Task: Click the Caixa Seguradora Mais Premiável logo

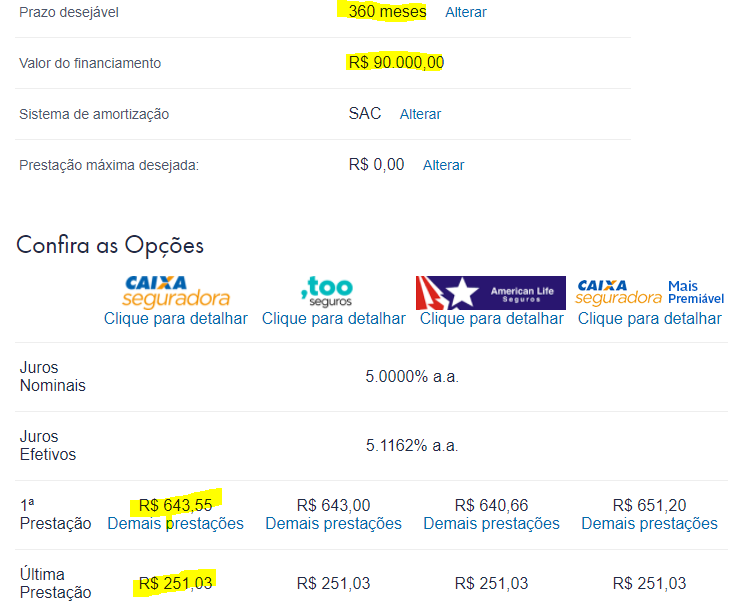Action: [650, 292]
